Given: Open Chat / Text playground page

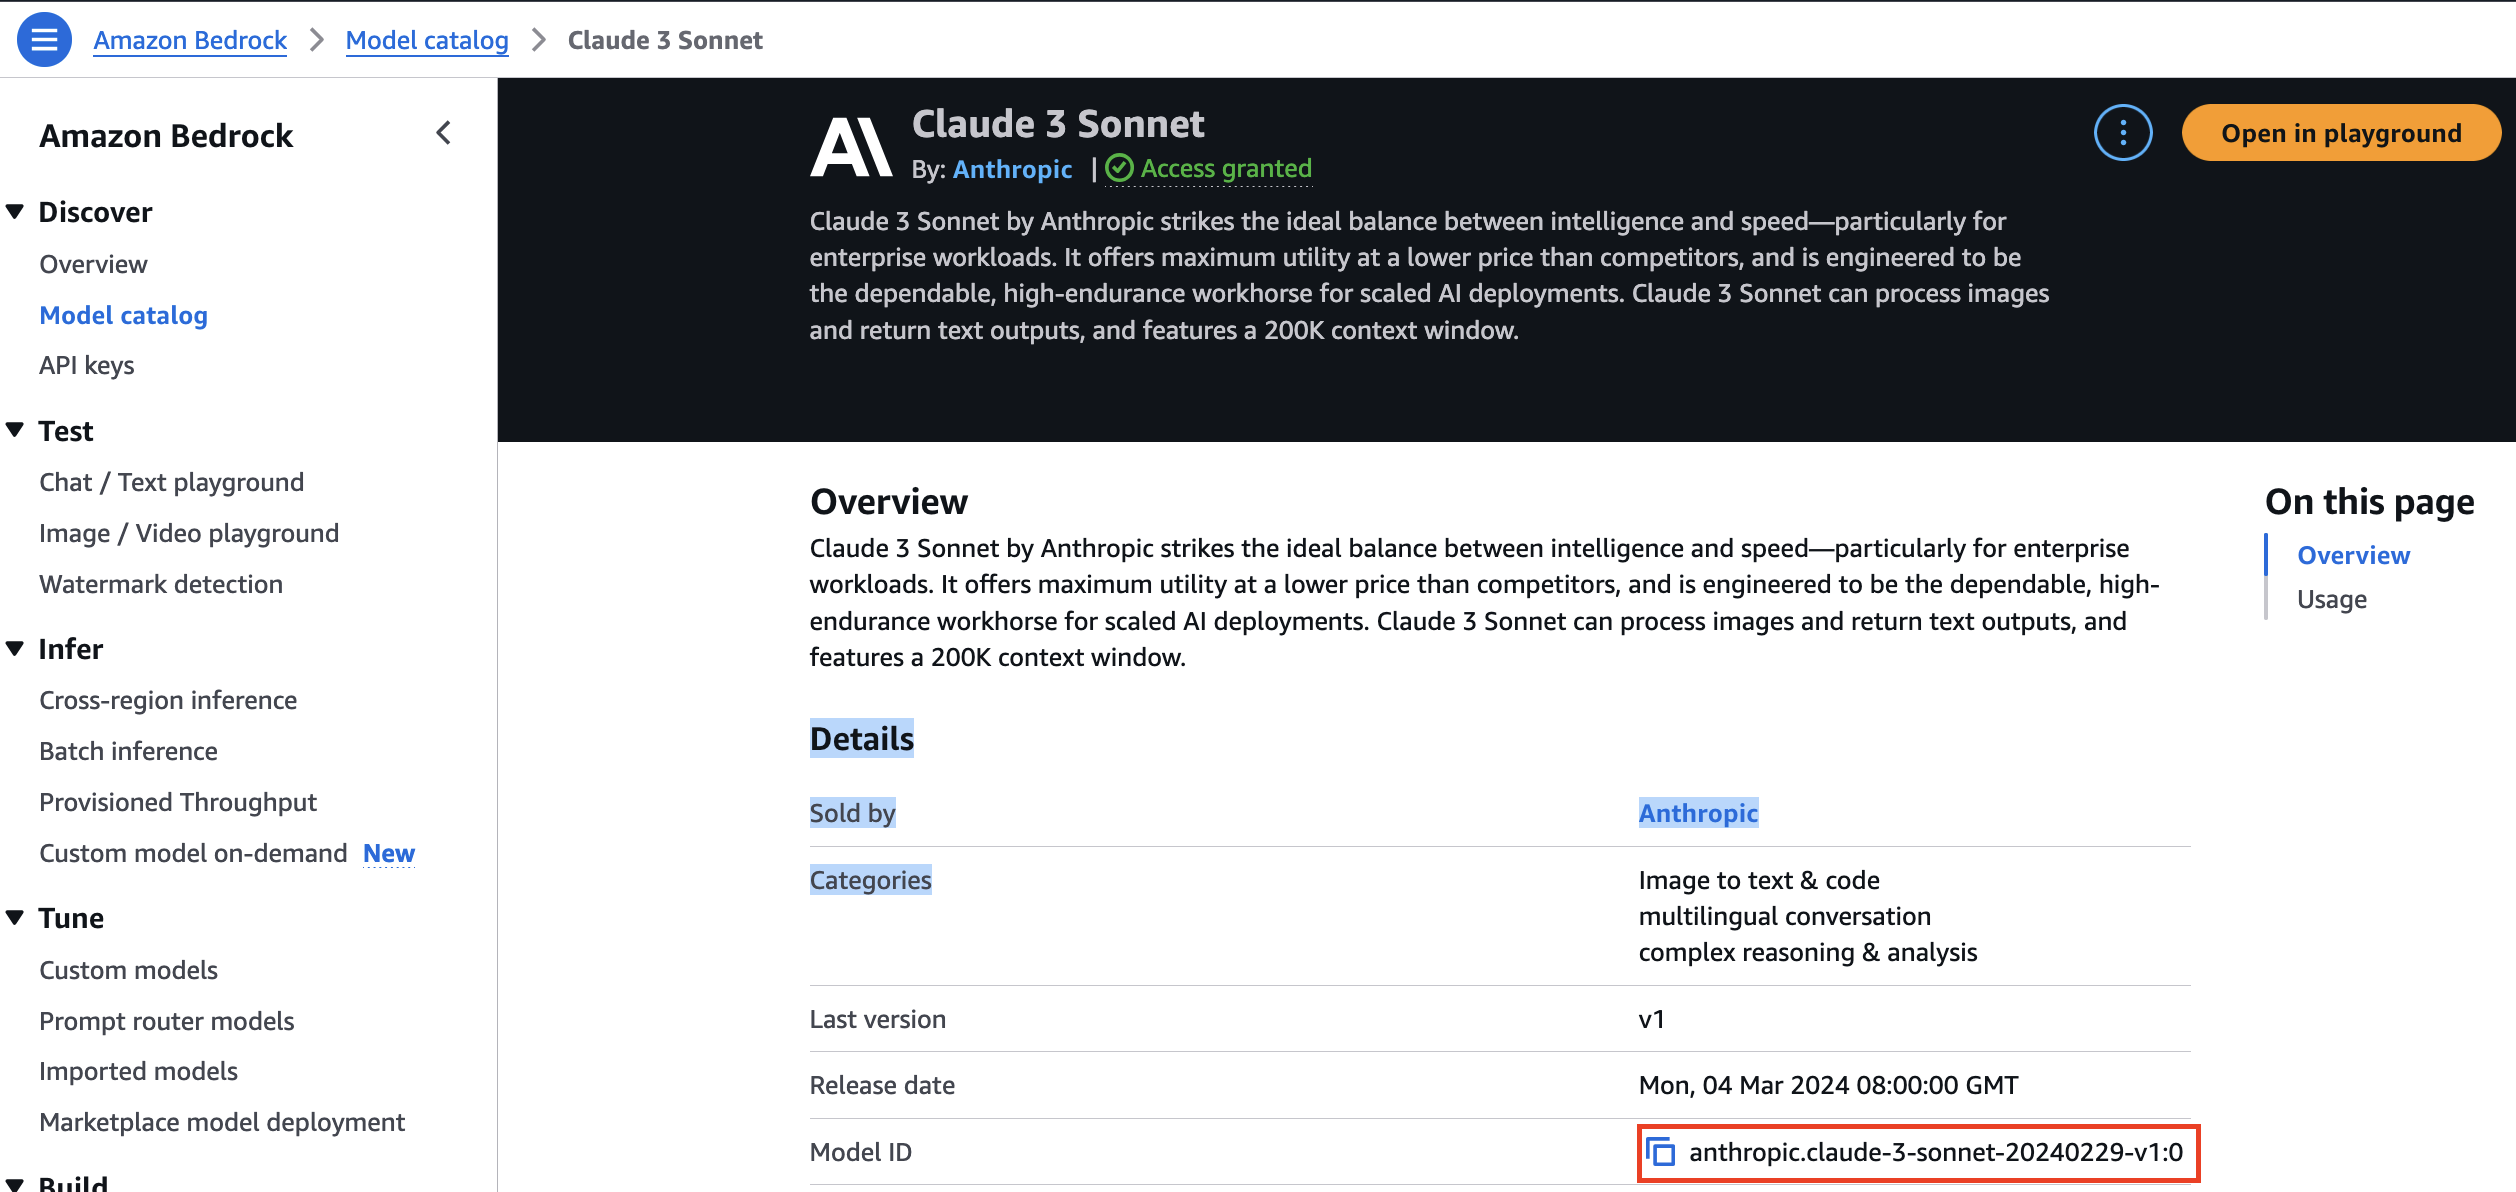Looking at the screenshot, I should point(171,482).
